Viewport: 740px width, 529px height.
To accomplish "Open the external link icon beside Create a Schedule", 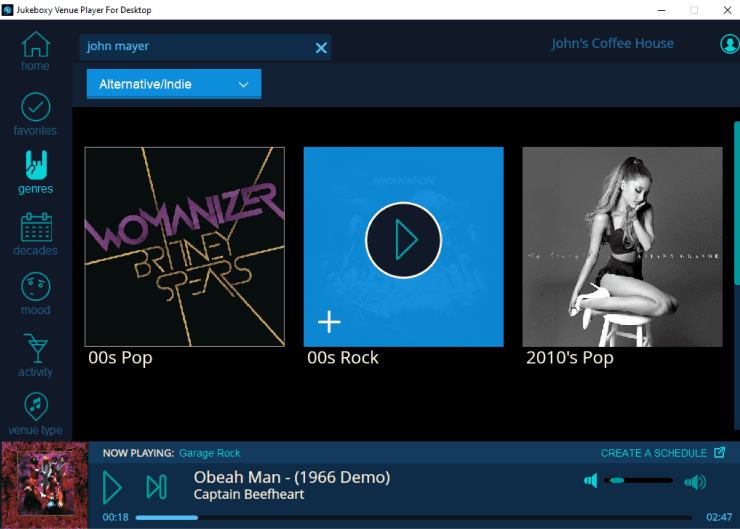I will click(x=719, y=453).
